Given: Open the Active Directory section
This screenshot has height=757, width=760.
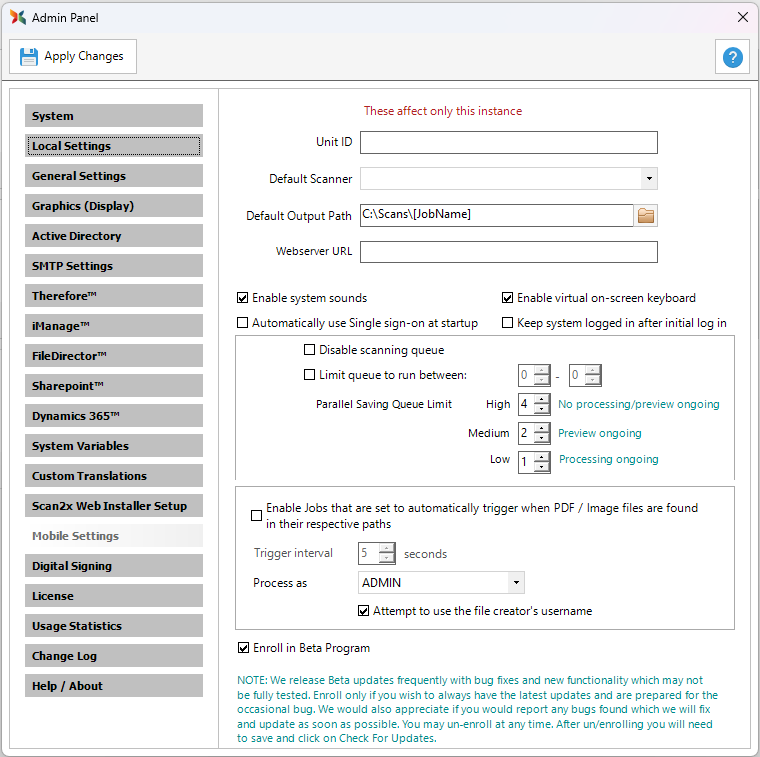Looking at the screenshot, I should coord(114,236).
